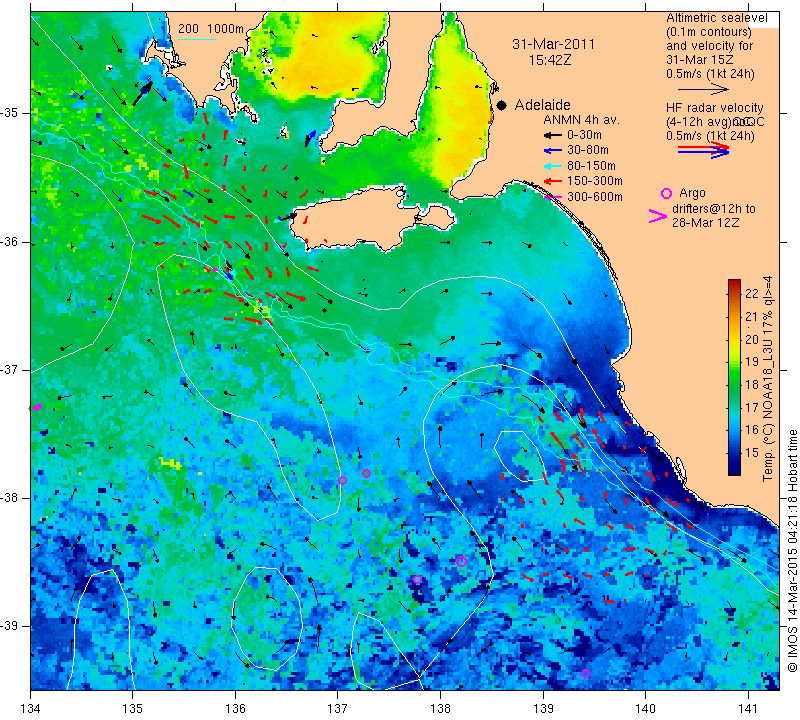Click the '150-300m' depth label
Image resolution: width=800 pixels, height=720 pixels.
click(x=594, y=181)
